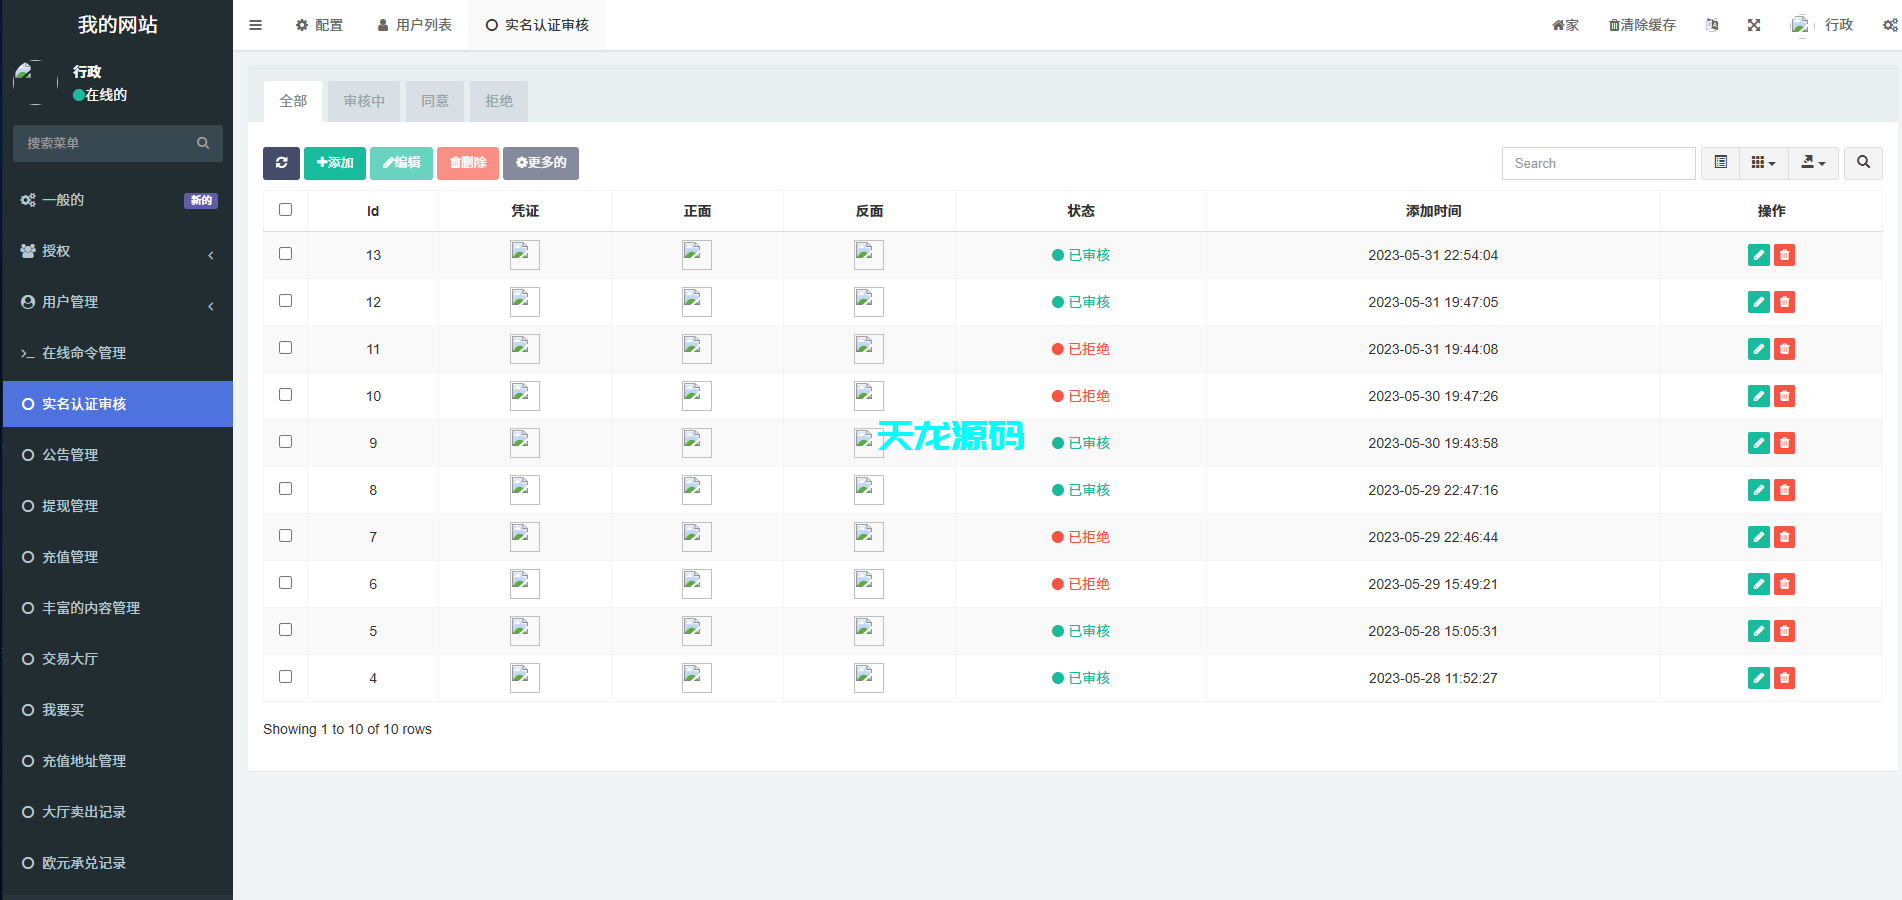Click the home (家) icon in the header
Screen dimensions: 1902x900
[x=1564, y=24]
